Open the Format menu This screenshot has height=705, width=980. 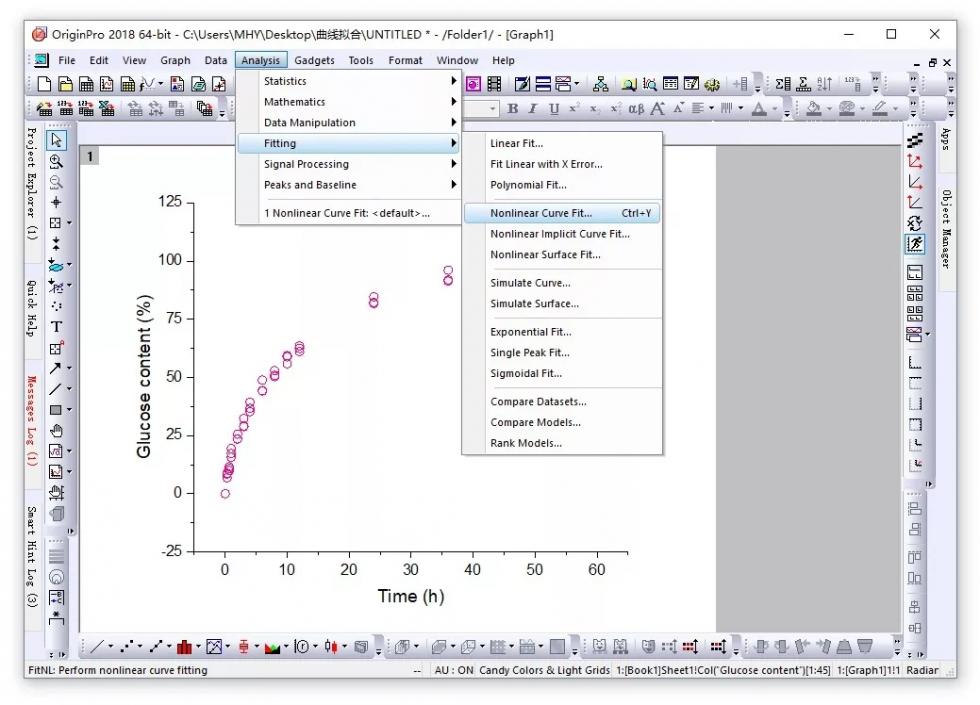pyautogui.click(x=405, y=60)
